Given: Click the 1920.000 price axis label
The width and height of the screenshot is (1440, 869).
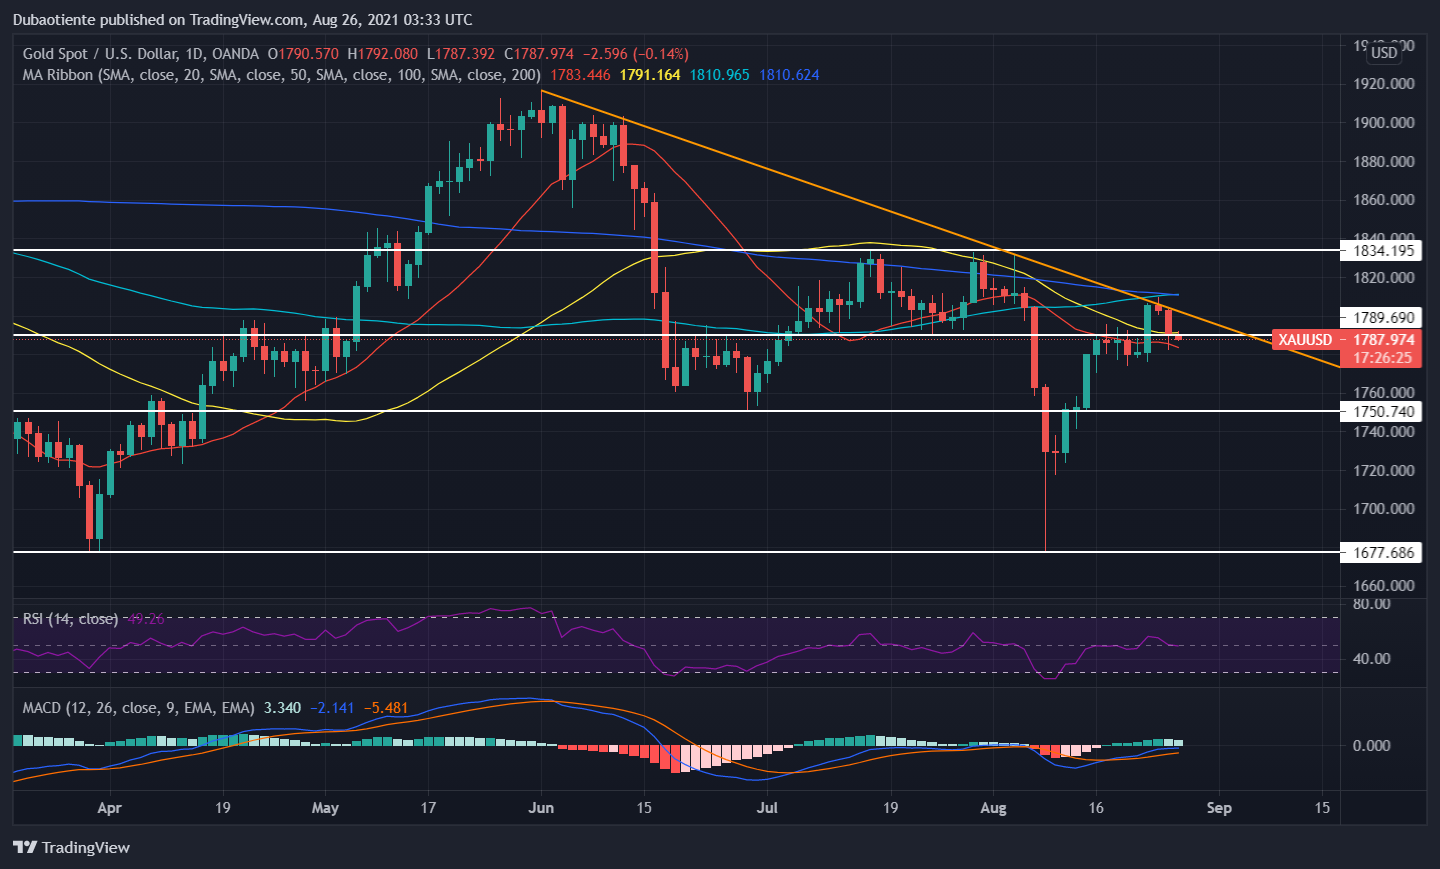Looking at the screenshot, I should (x=1384, y=84).
